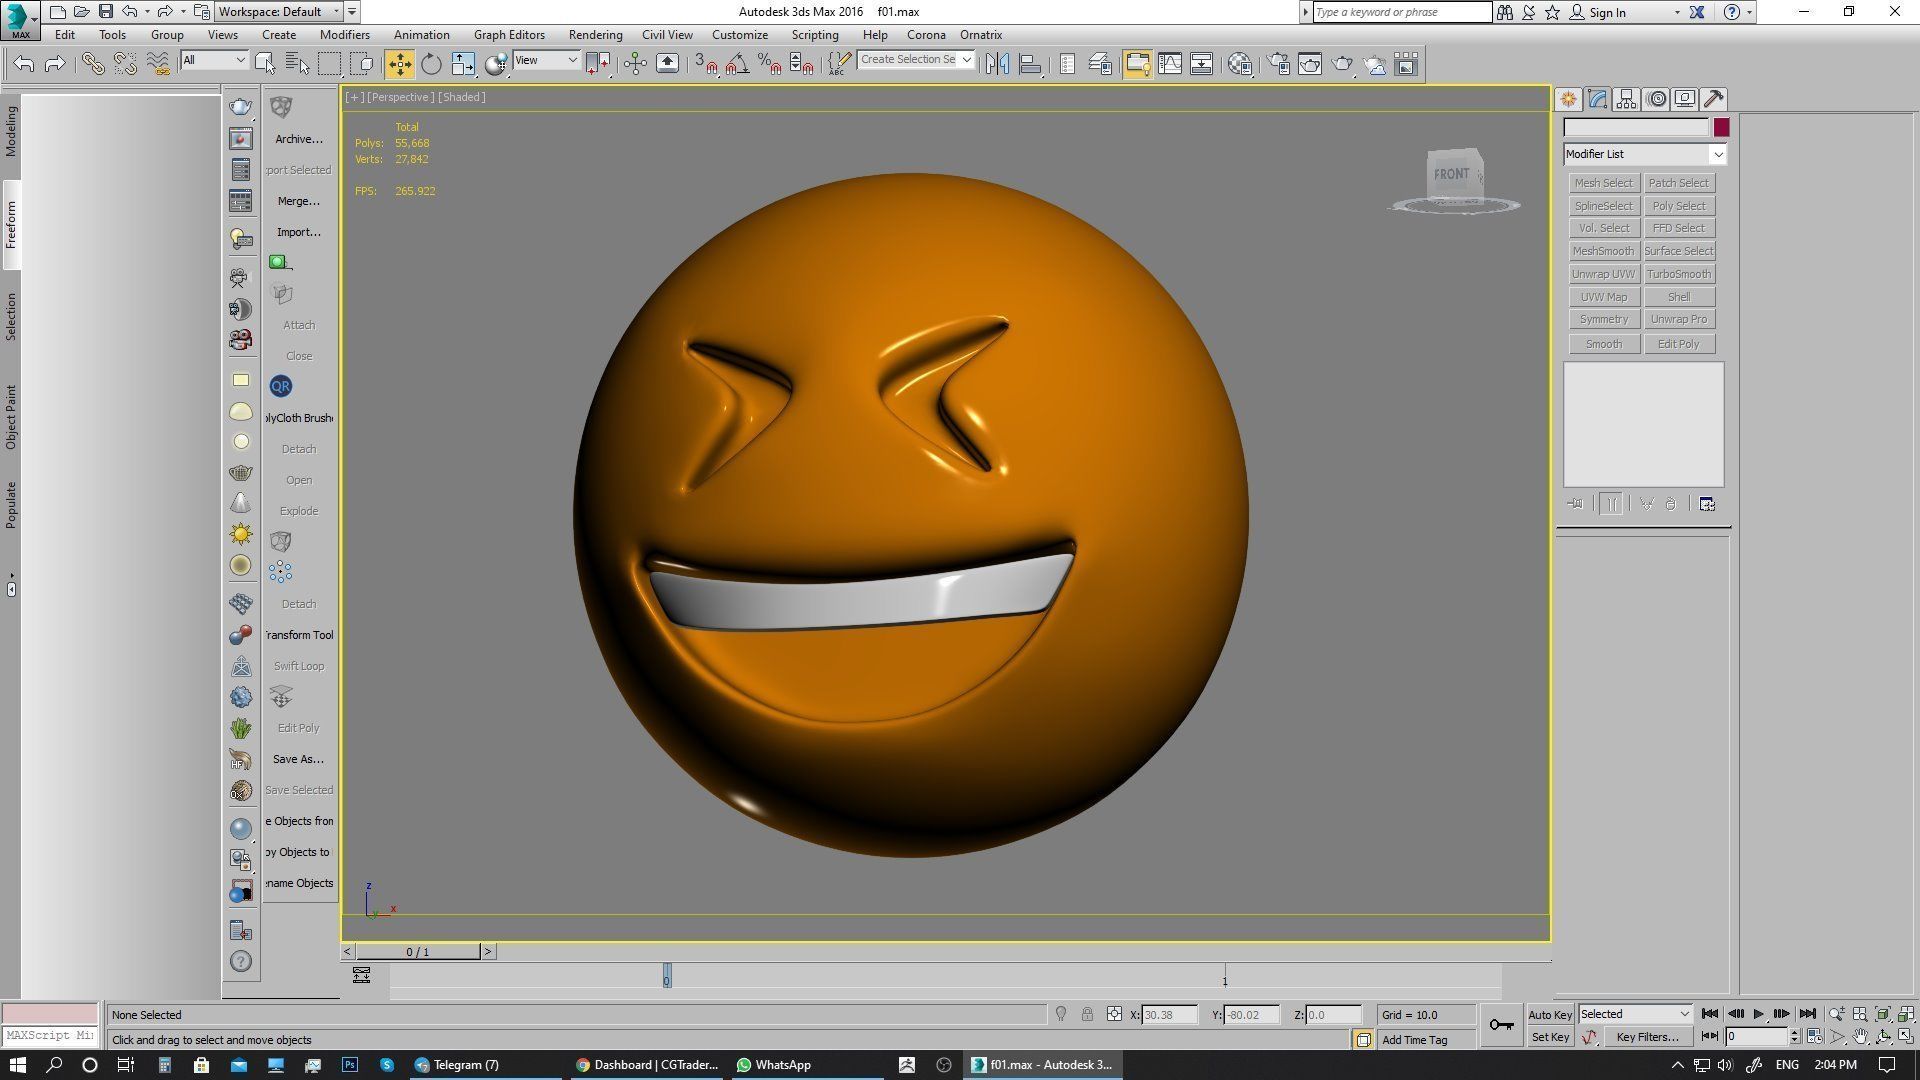This screenshot has height=1080, width=1920.
Task: Toggle the Percent Snap icon
Action: [x=769, y=64]
